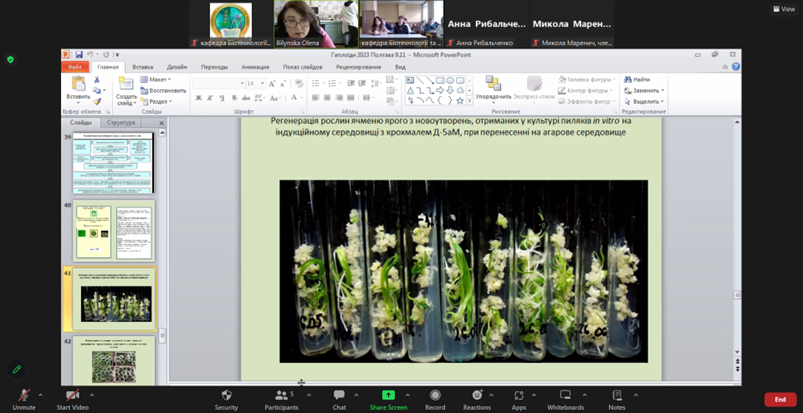Select the text box shape in the shapes gallery
Screen dimensions: 803x413
pos(410,80)
